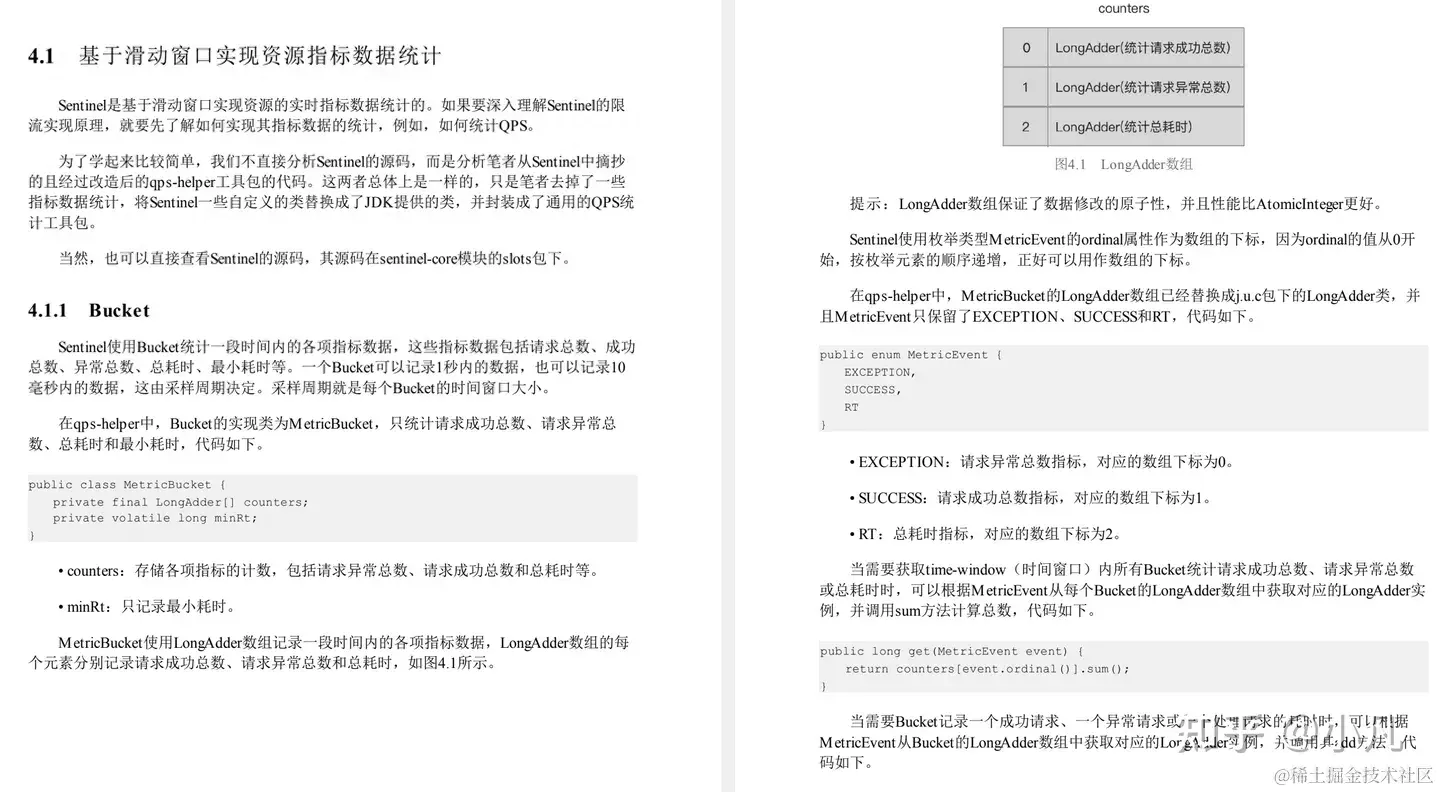Viewport: 1440px width, 792px height.
Task: Select the code line 'private volatile long minRt;'
Action: [155, 518]
